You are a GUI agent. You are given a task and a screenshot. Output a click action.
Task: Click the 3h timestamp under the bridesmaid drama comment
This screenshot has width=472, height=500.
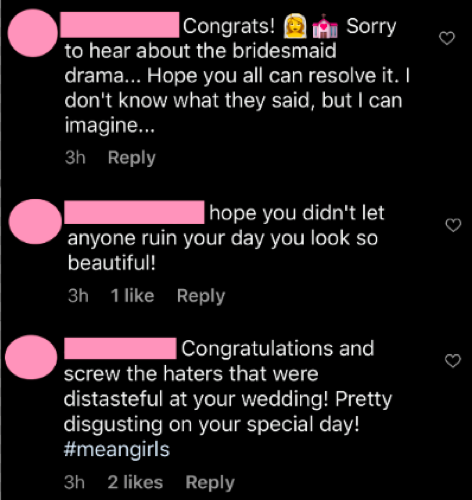tap(75, 157)
